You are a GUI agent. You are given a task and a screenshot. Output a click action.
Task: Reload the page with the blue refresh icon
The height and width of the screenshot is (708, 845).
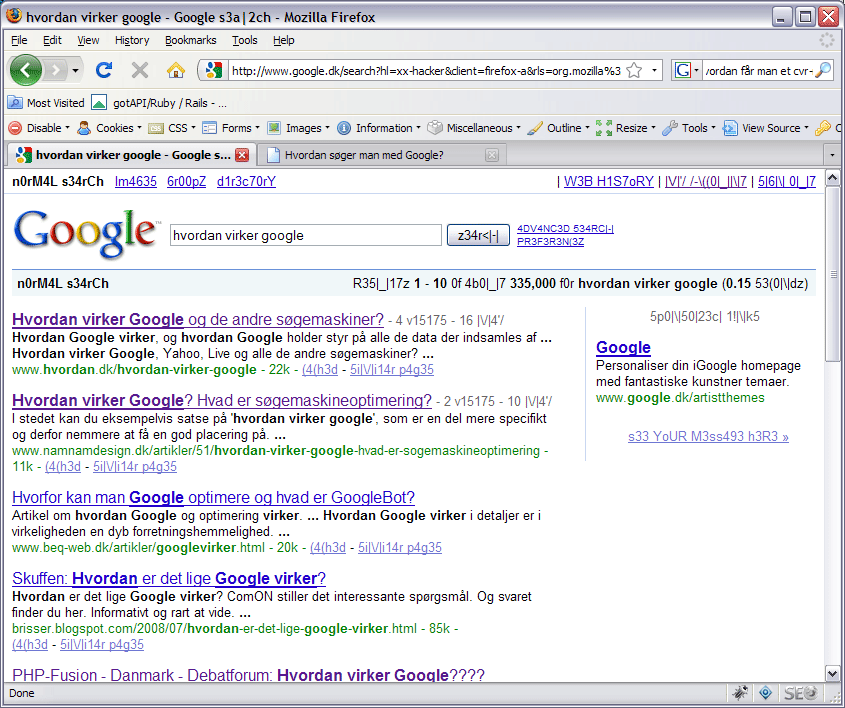click(x=104, y=70)
